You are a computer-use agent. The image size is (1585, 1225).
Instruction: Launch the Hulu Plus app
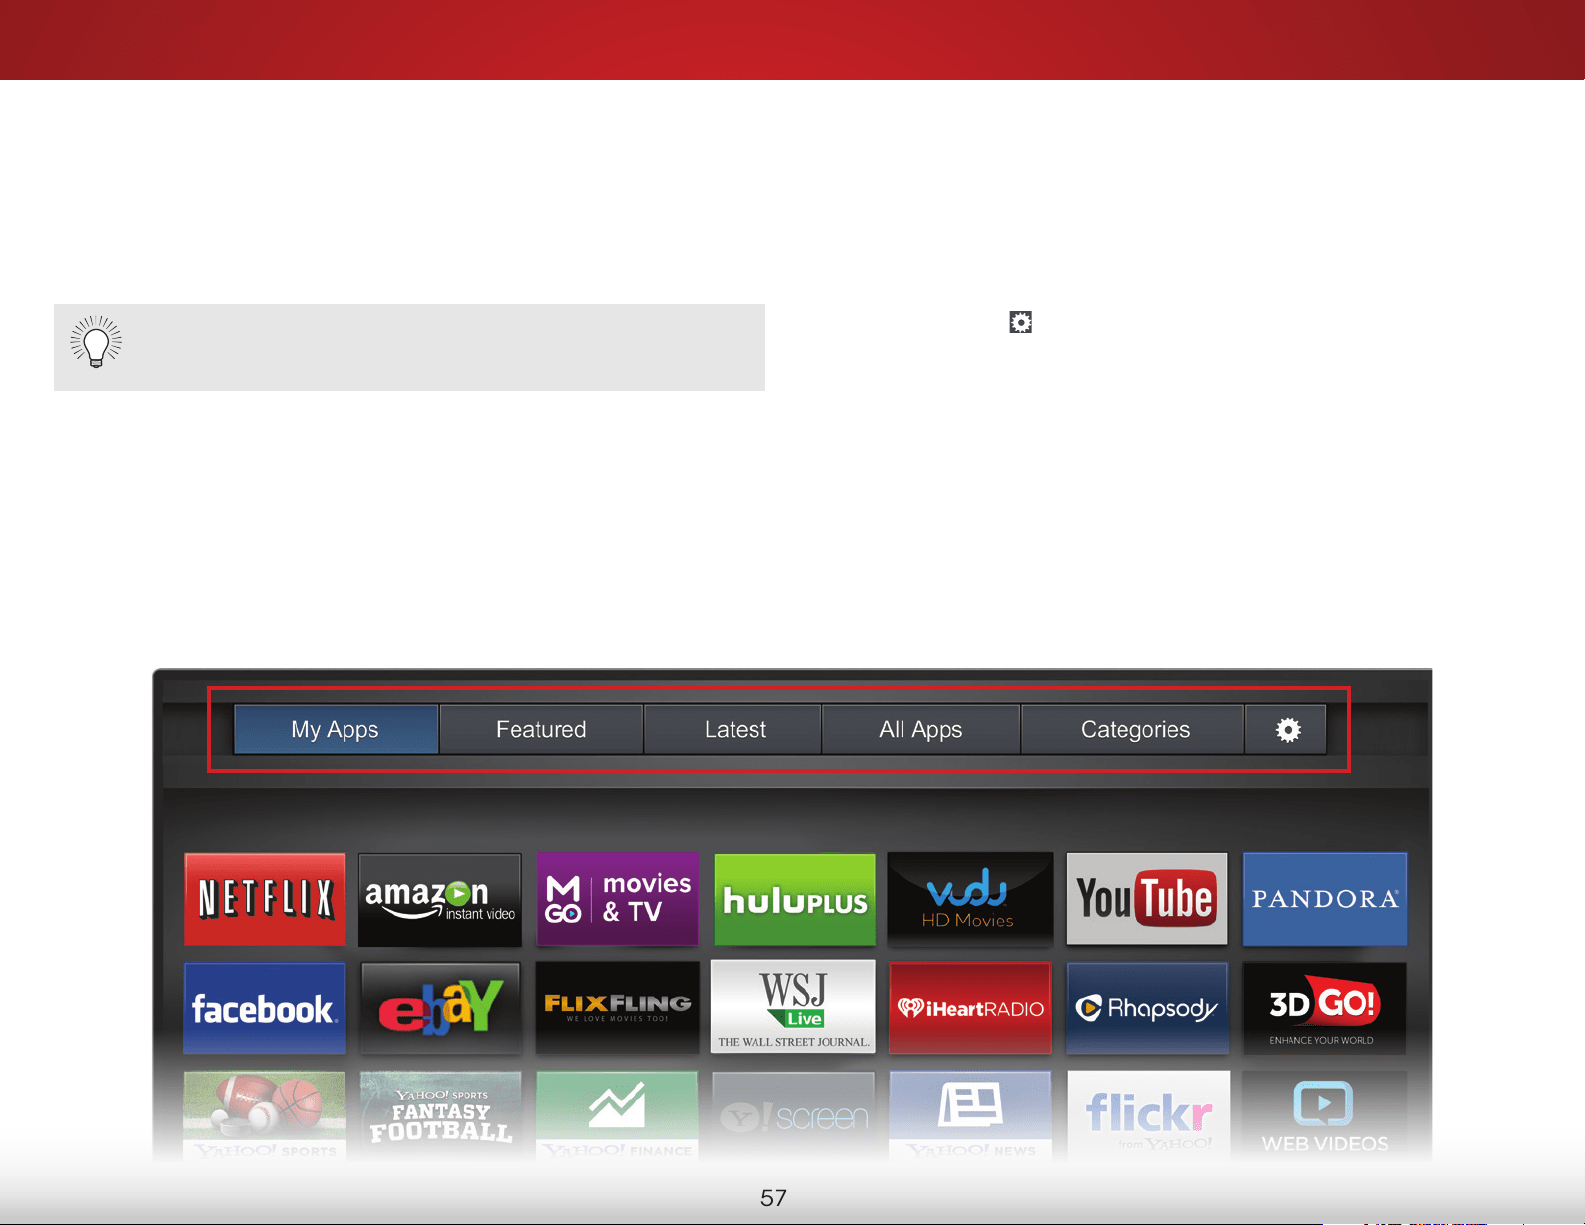click(795, 899)
